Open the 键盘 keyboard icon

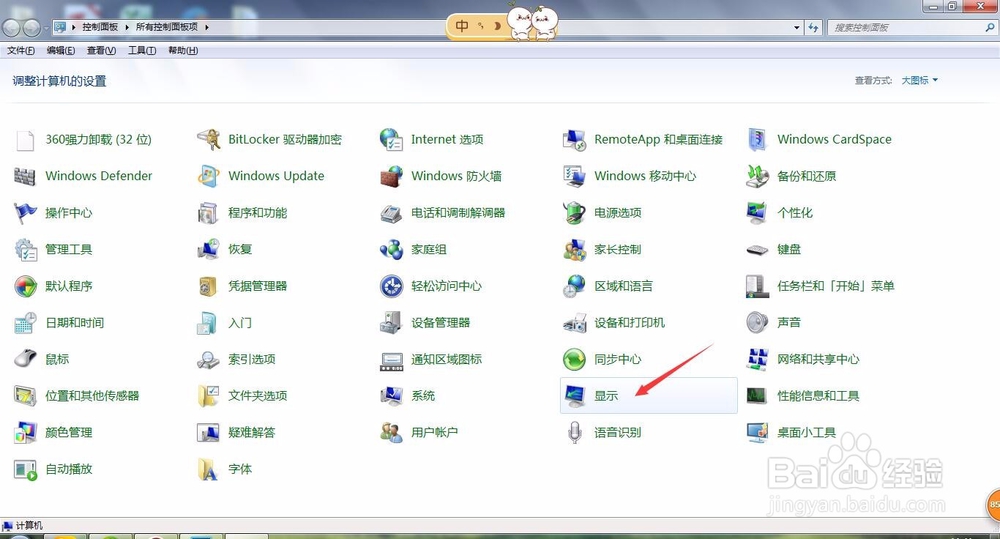click(x=757, y=249)
